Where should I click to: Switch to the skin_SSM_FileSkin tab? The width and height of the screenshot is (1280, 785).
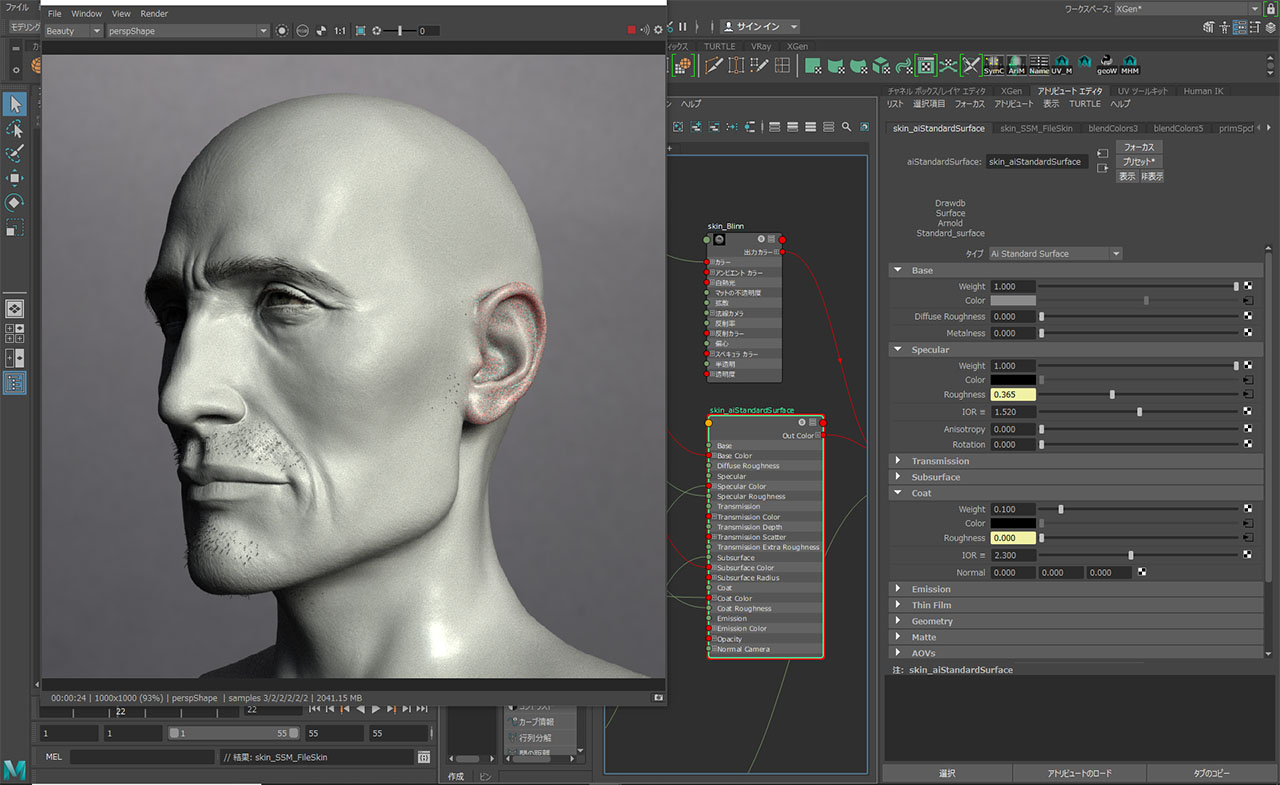(x=1036, y=128)
